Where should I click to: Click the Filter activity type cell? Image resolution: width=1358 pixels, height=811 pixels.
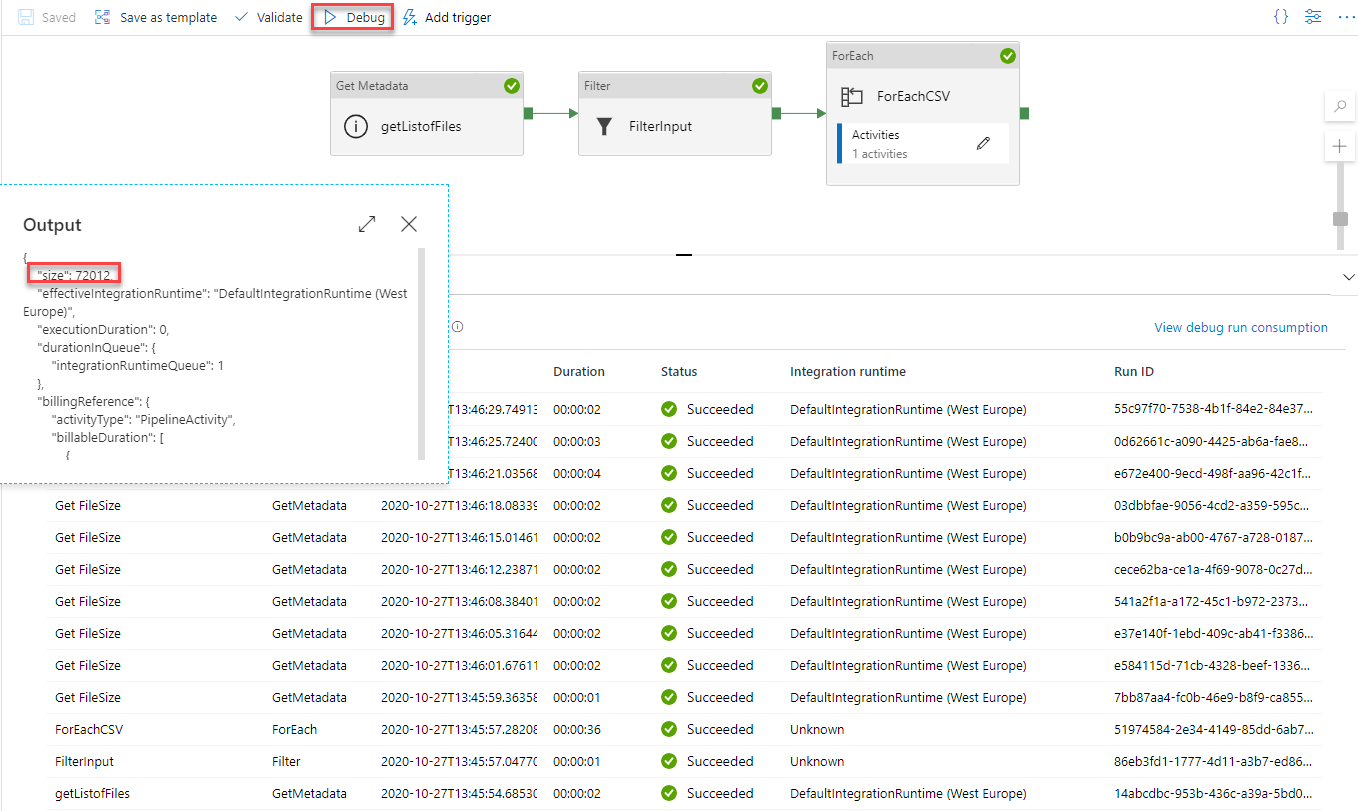[x=286, y=761]
